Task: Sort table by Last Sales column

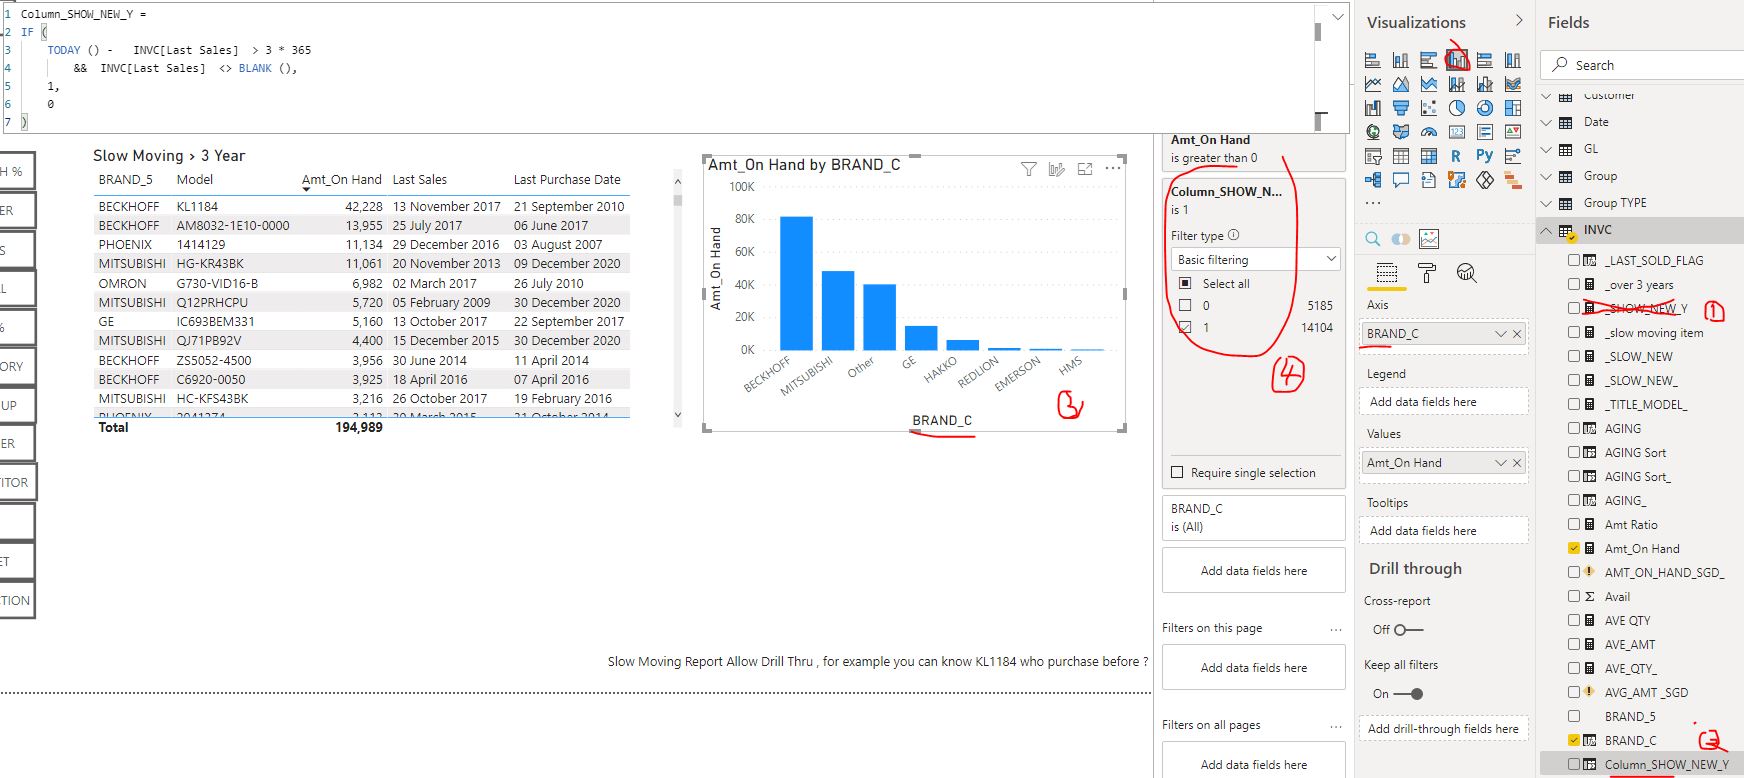Action: [419, 180]
